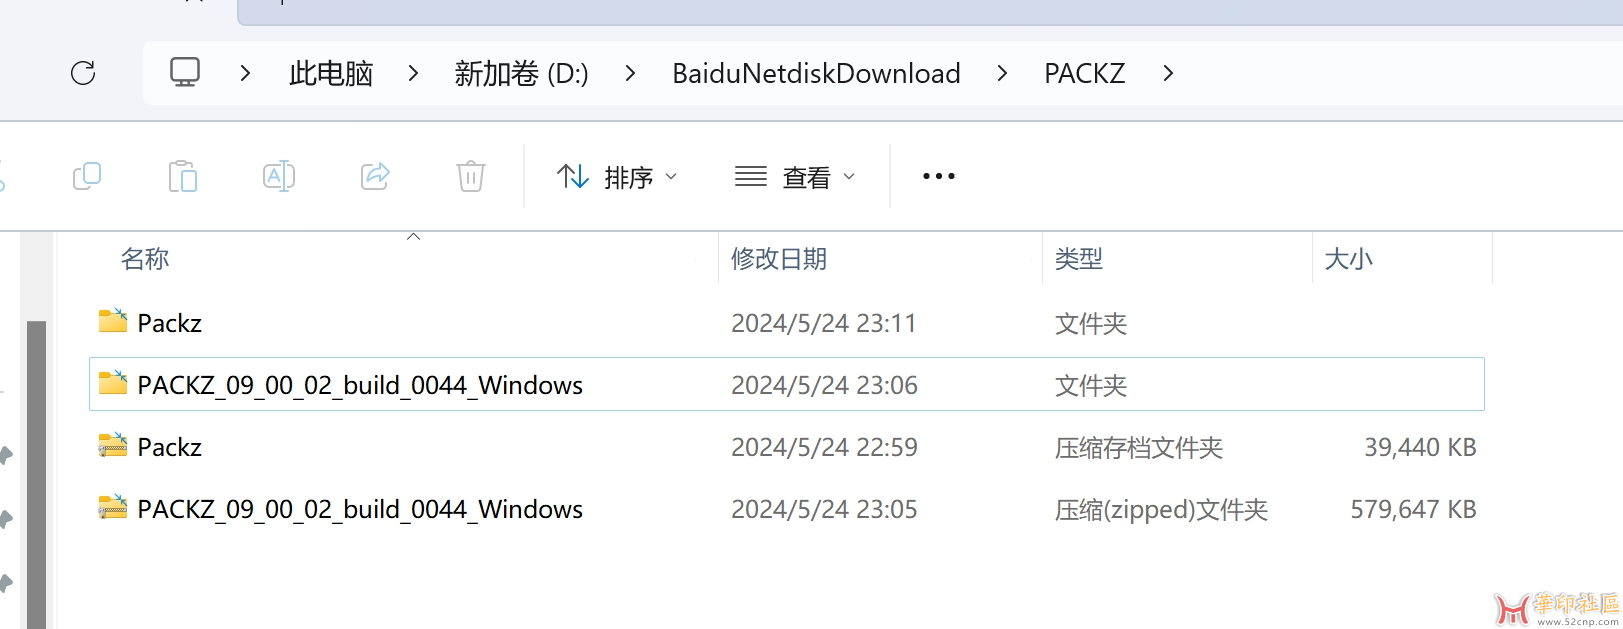Screen dimensions: 1623x629
Task: Expand the chevron after the monitor icon
Action: 245,73
